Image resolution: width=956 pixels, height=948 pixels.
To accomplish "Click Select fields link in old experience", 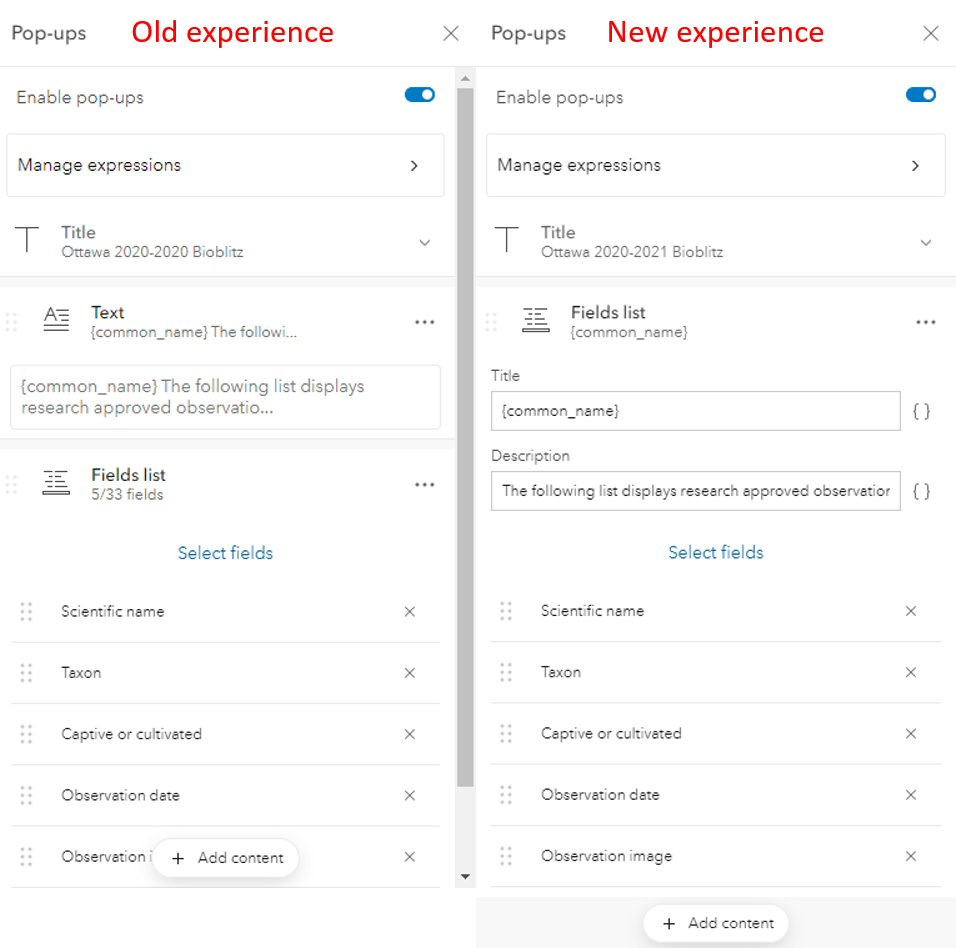I will (x=225, y=553).
